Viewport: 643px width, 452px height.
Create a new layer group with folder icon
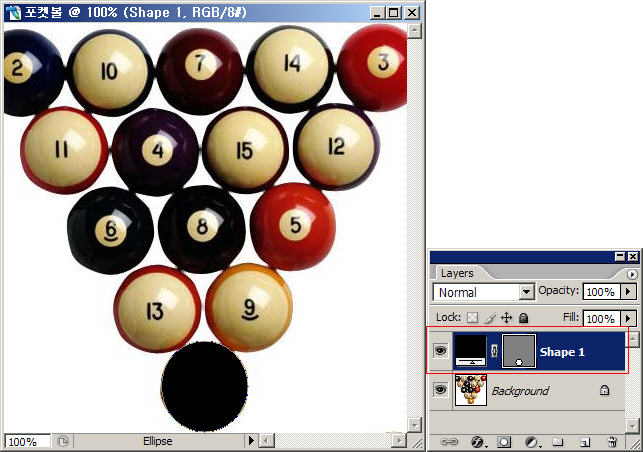[x=557, y=442]
